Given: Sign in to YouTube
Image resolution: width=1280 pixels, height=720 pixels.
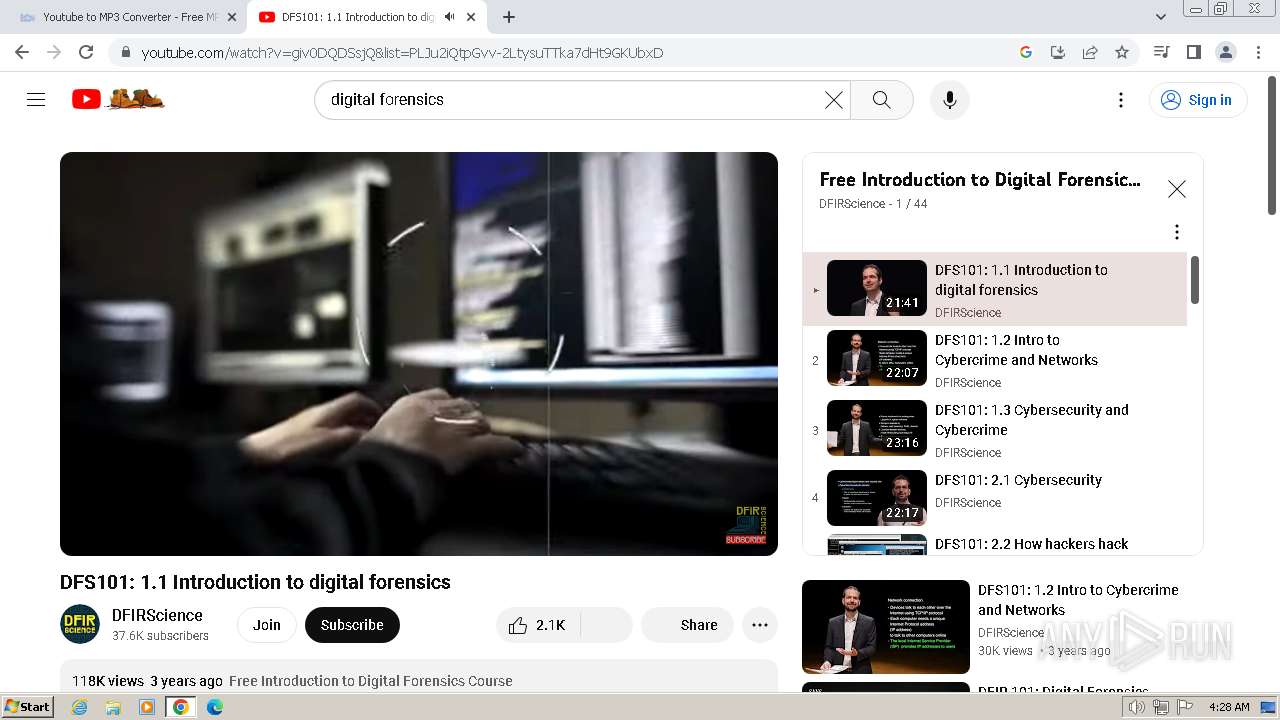Looking at the screenshot, I should point(1198,100).
